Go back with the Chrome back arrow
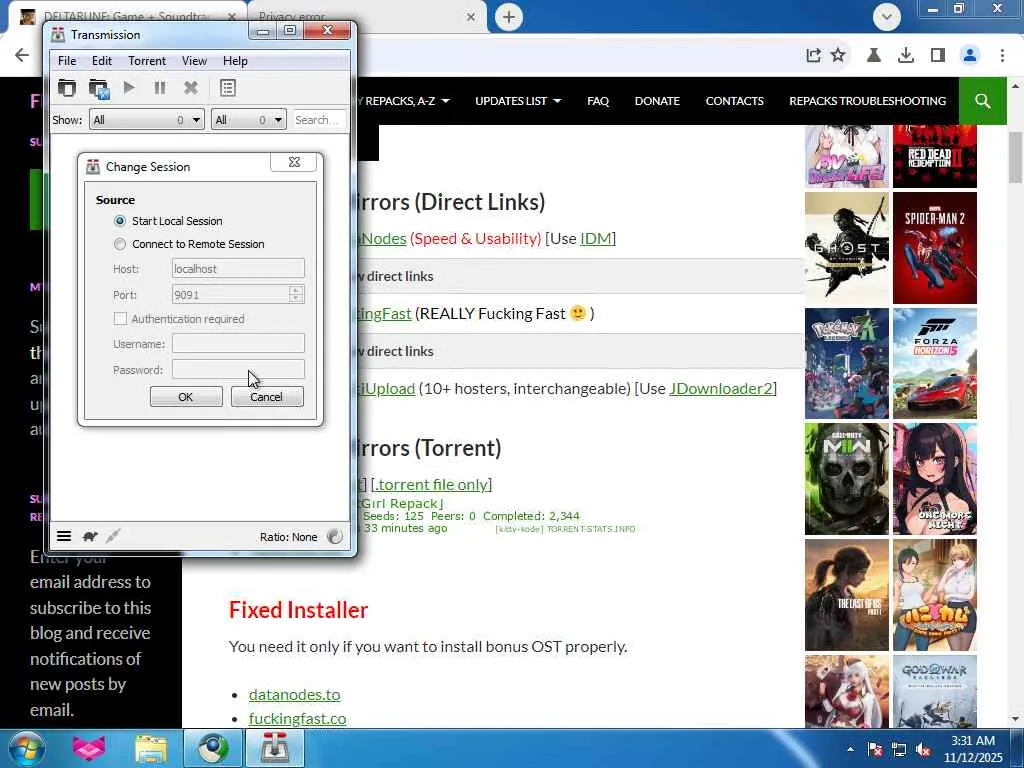Screen dimensions: 1024x768 click(x=22, y=55)
